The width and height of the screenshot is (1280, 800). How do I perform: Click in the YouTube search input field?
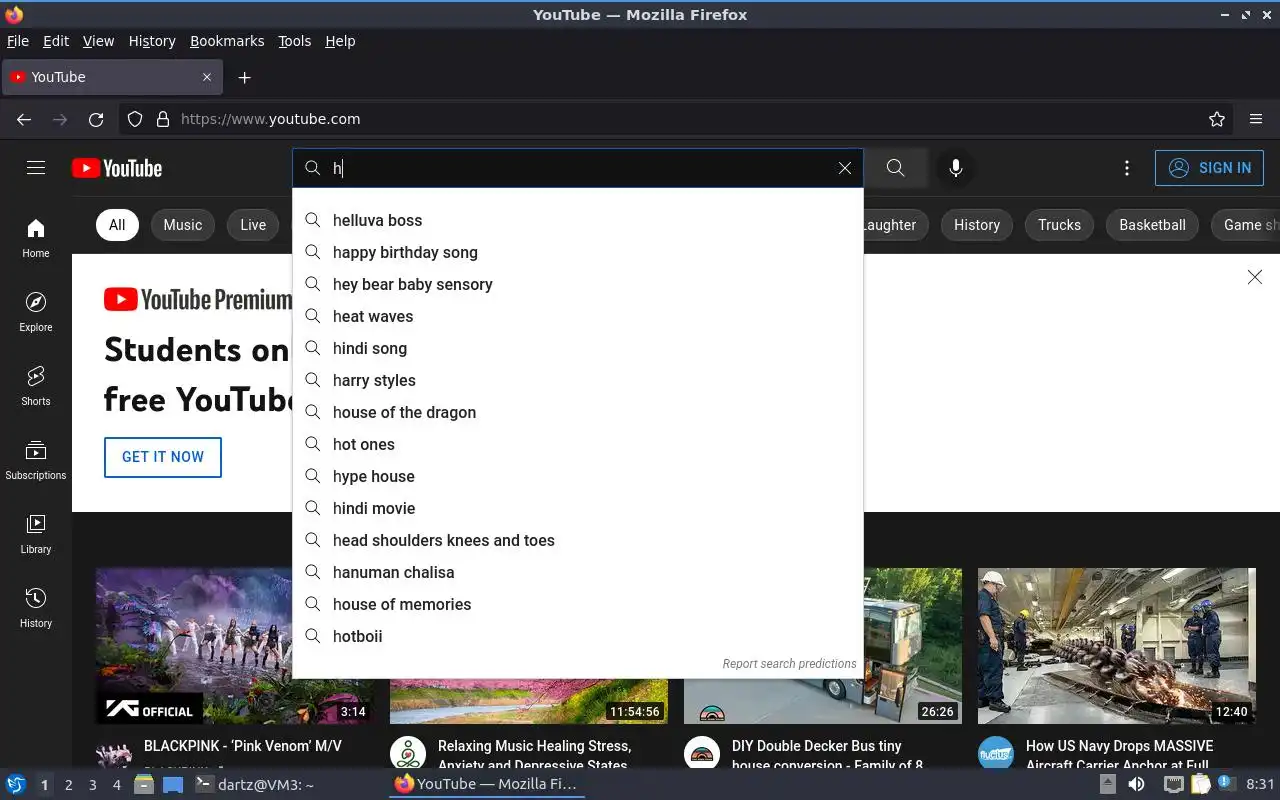coord(580,168)
